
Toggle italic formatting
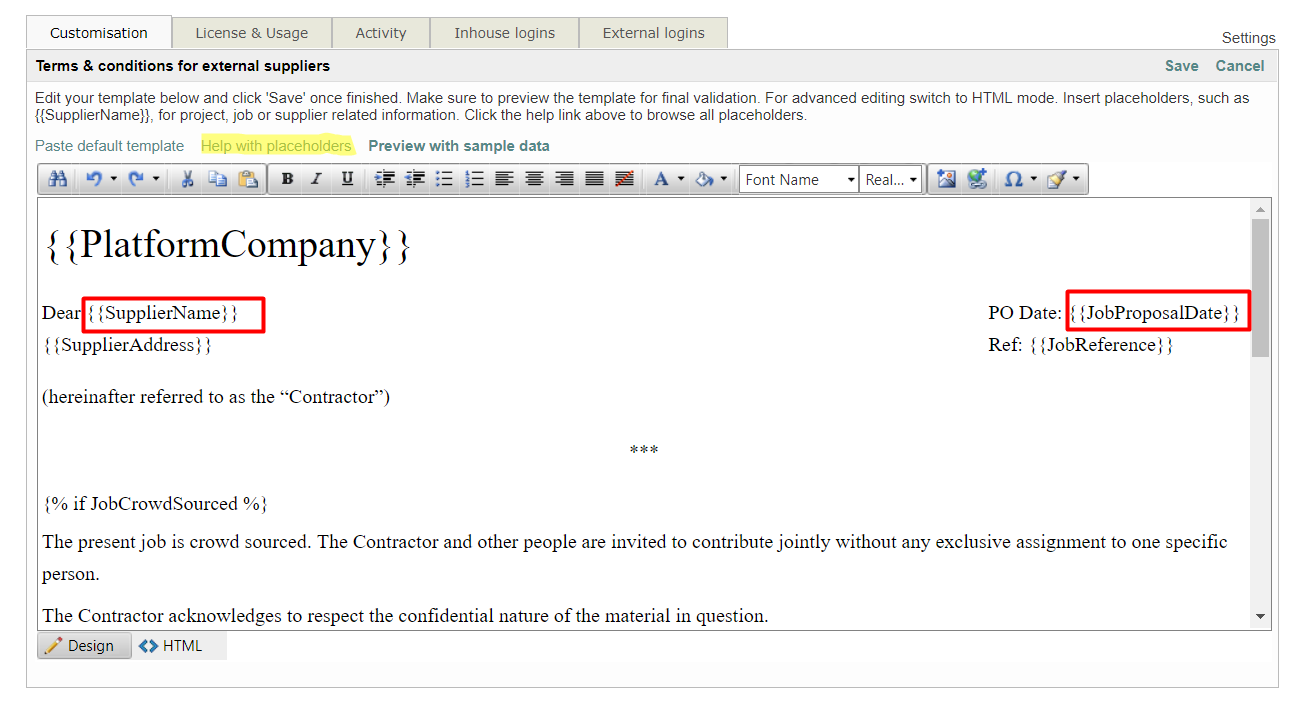pyautogui.click(x=317, y=179)
